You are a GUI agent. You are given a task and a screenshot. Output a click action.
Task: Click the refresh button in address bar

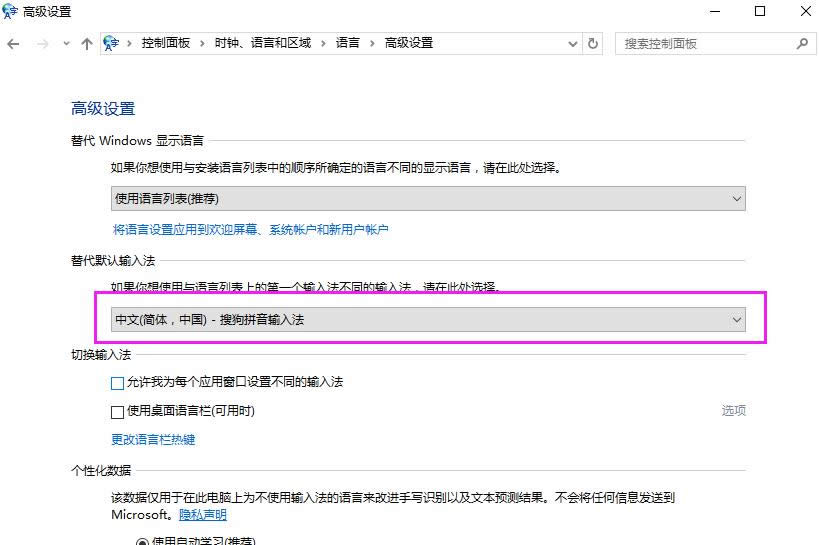click(593, 44)
